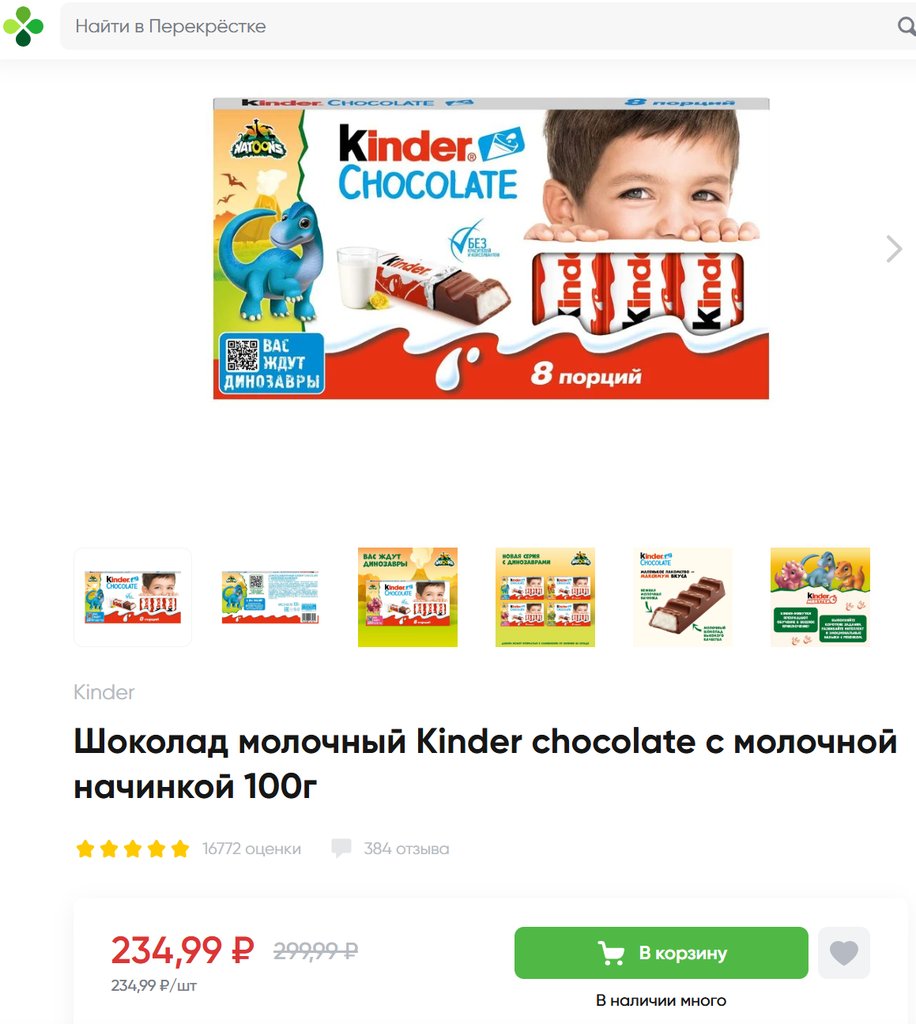The image size is (916, 1024).
Task: Select the cartoon dinosaurs thumbnail
Action: coord(820,597)
